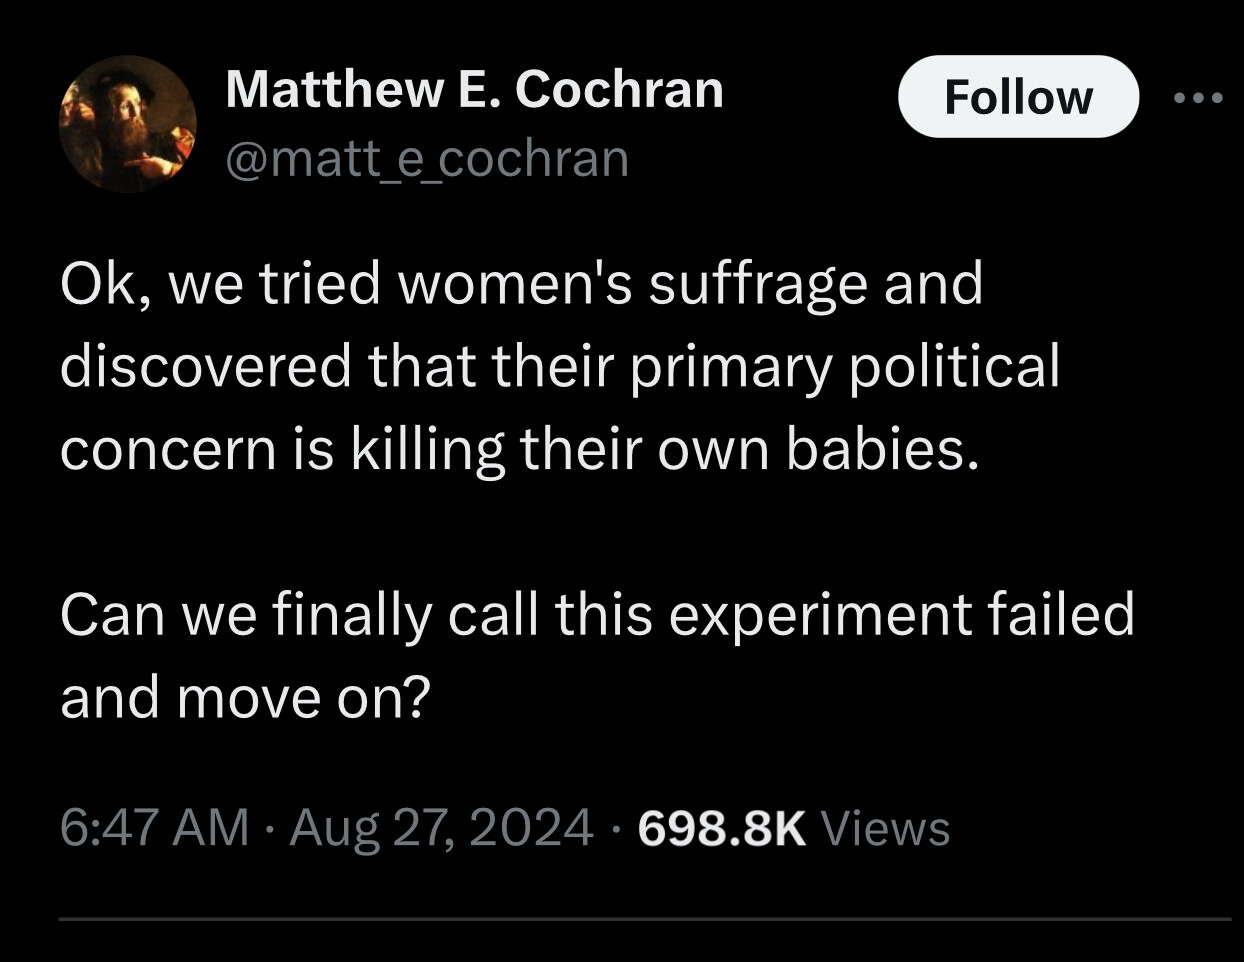Click the Aug 27, 2024 date
The width and height of the screenshot is (1244, 962).
(x=440, y=828)
